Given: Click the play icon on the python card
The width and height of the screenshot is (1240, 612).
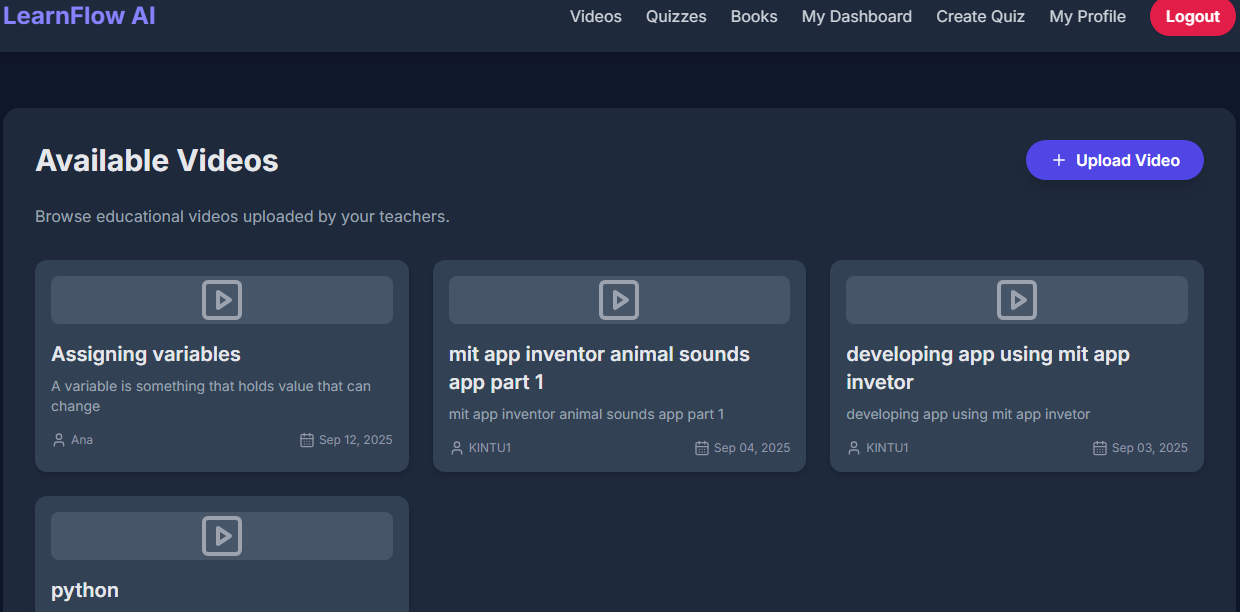Looking at the screenshot, I should (x=222, y=536).
